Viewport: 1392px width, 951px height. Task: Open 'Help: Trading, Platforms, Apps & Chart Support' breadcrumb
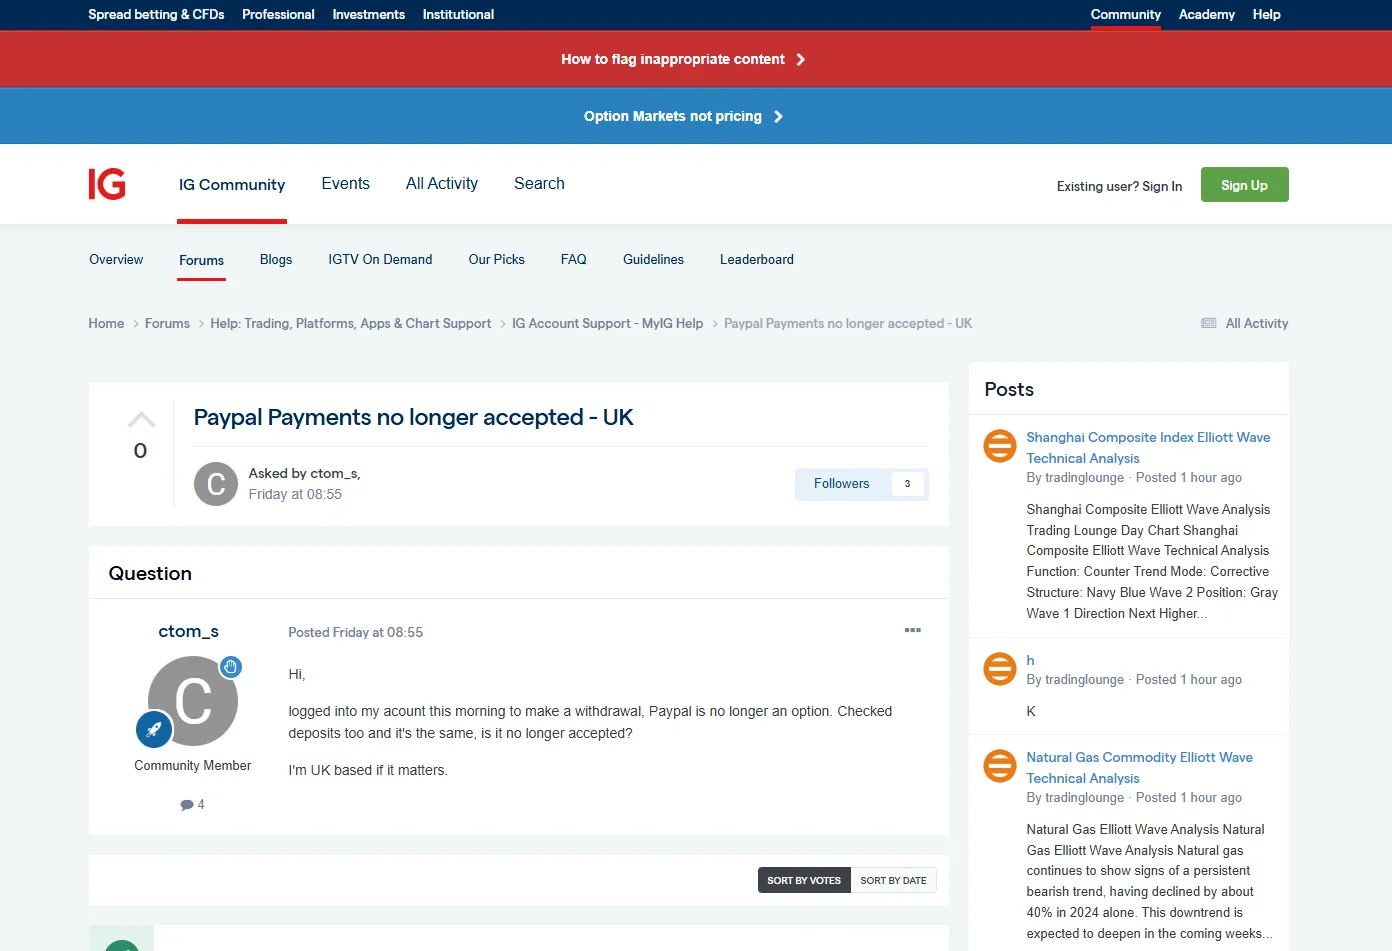point(350,324)
